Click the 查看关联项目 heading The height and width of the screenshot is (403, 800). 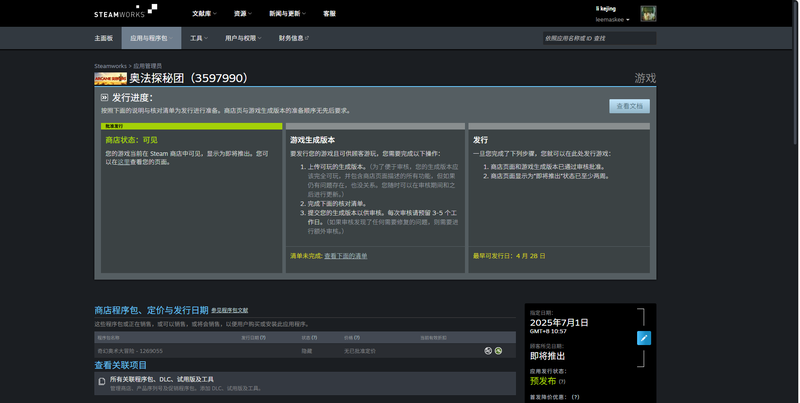pos(120,365)
